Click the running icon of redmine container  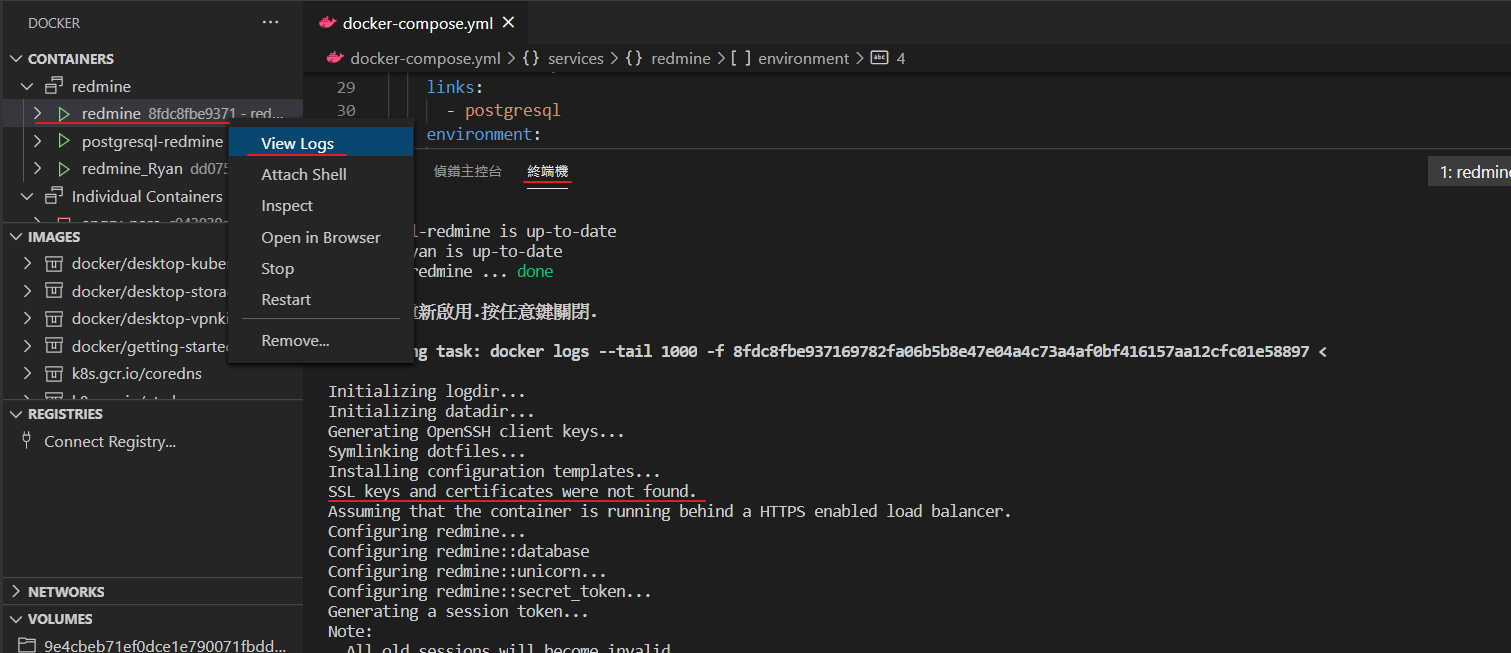pyautogui.click(x=64, y=114)
